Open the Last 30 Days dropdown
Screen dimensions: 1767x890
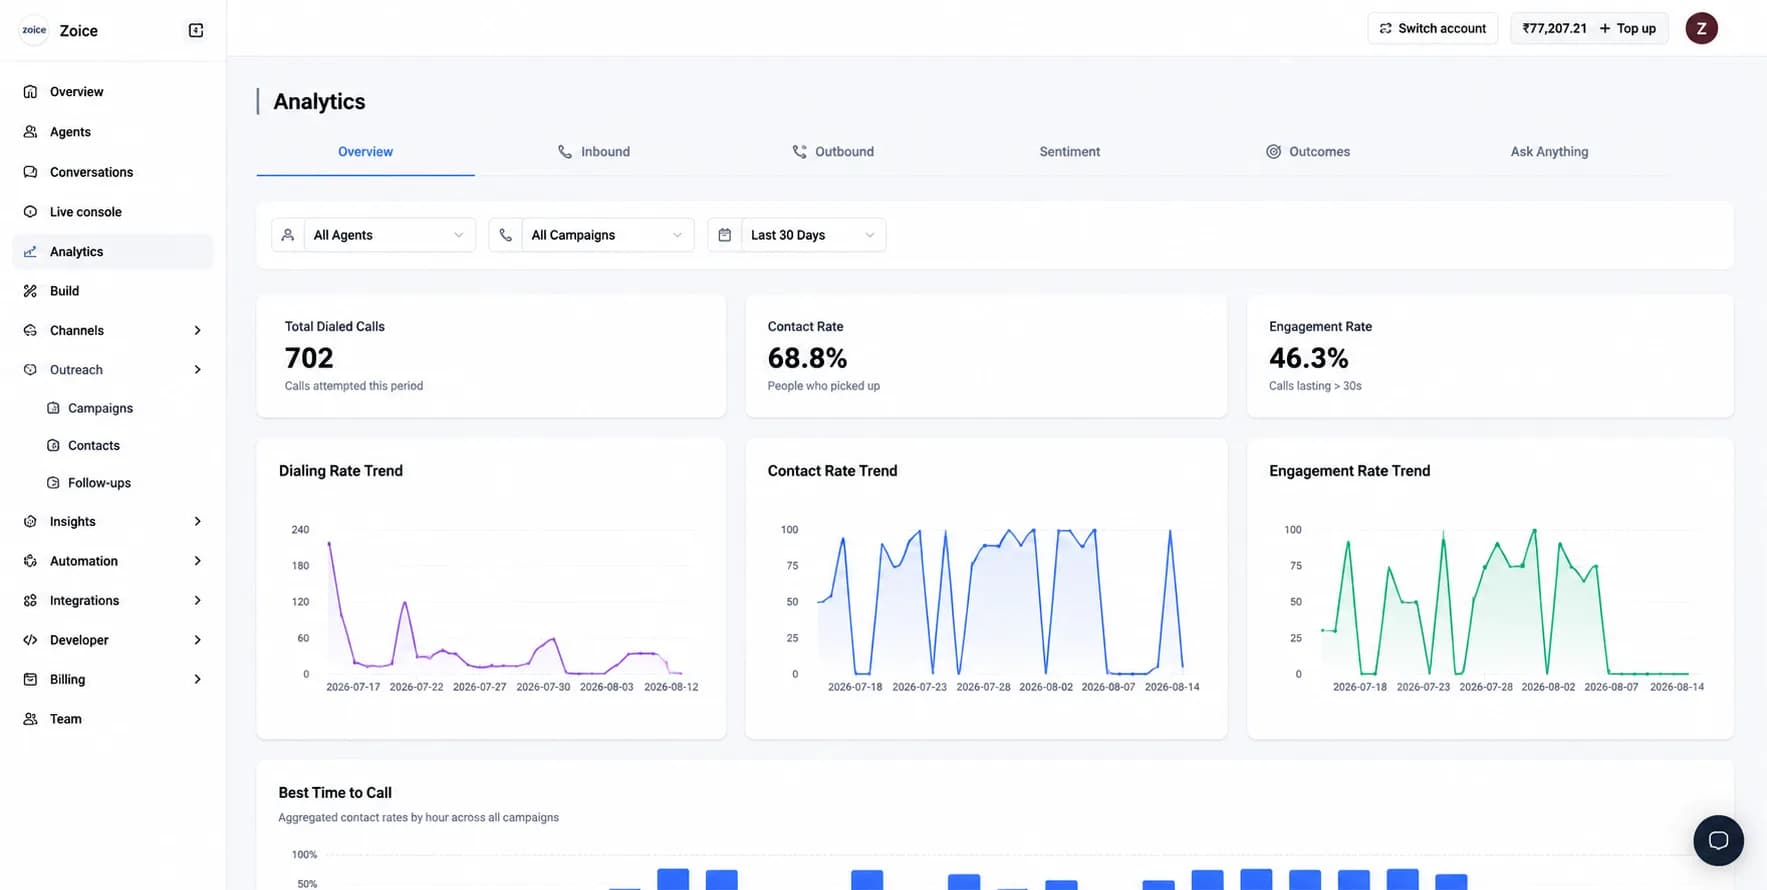click(797, 235)
